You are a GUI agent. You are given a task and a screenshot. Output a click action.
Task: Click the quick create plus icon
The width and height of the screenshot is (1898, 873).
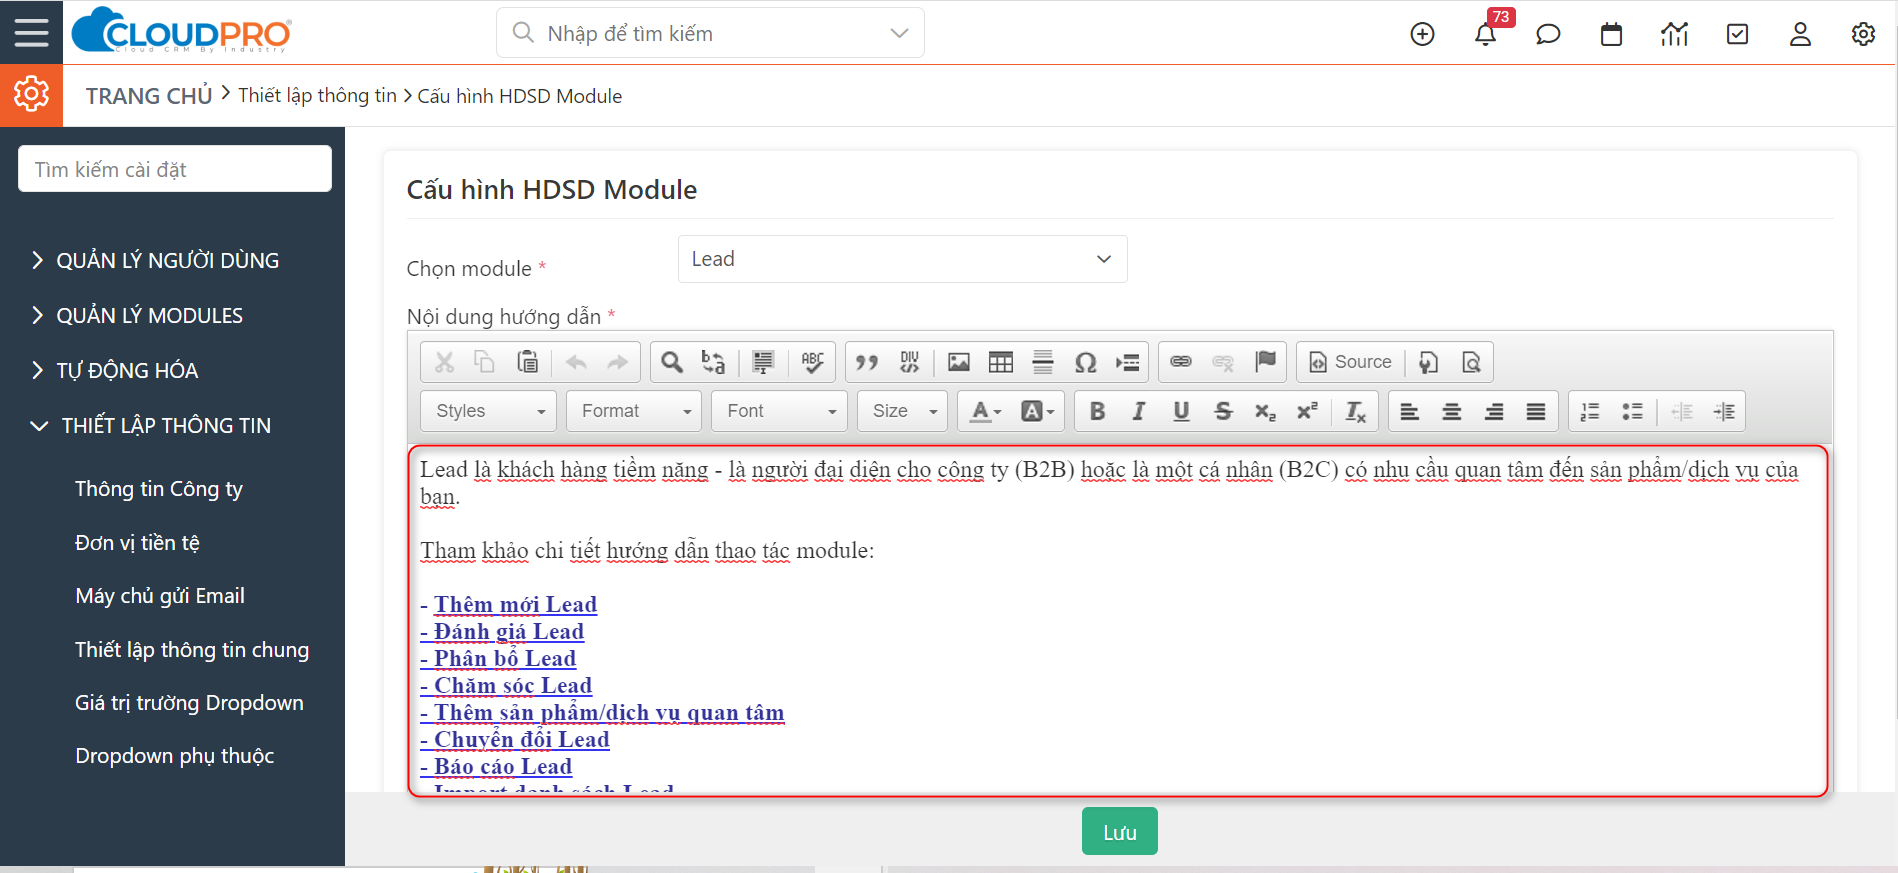click(x=1422, y=34)
